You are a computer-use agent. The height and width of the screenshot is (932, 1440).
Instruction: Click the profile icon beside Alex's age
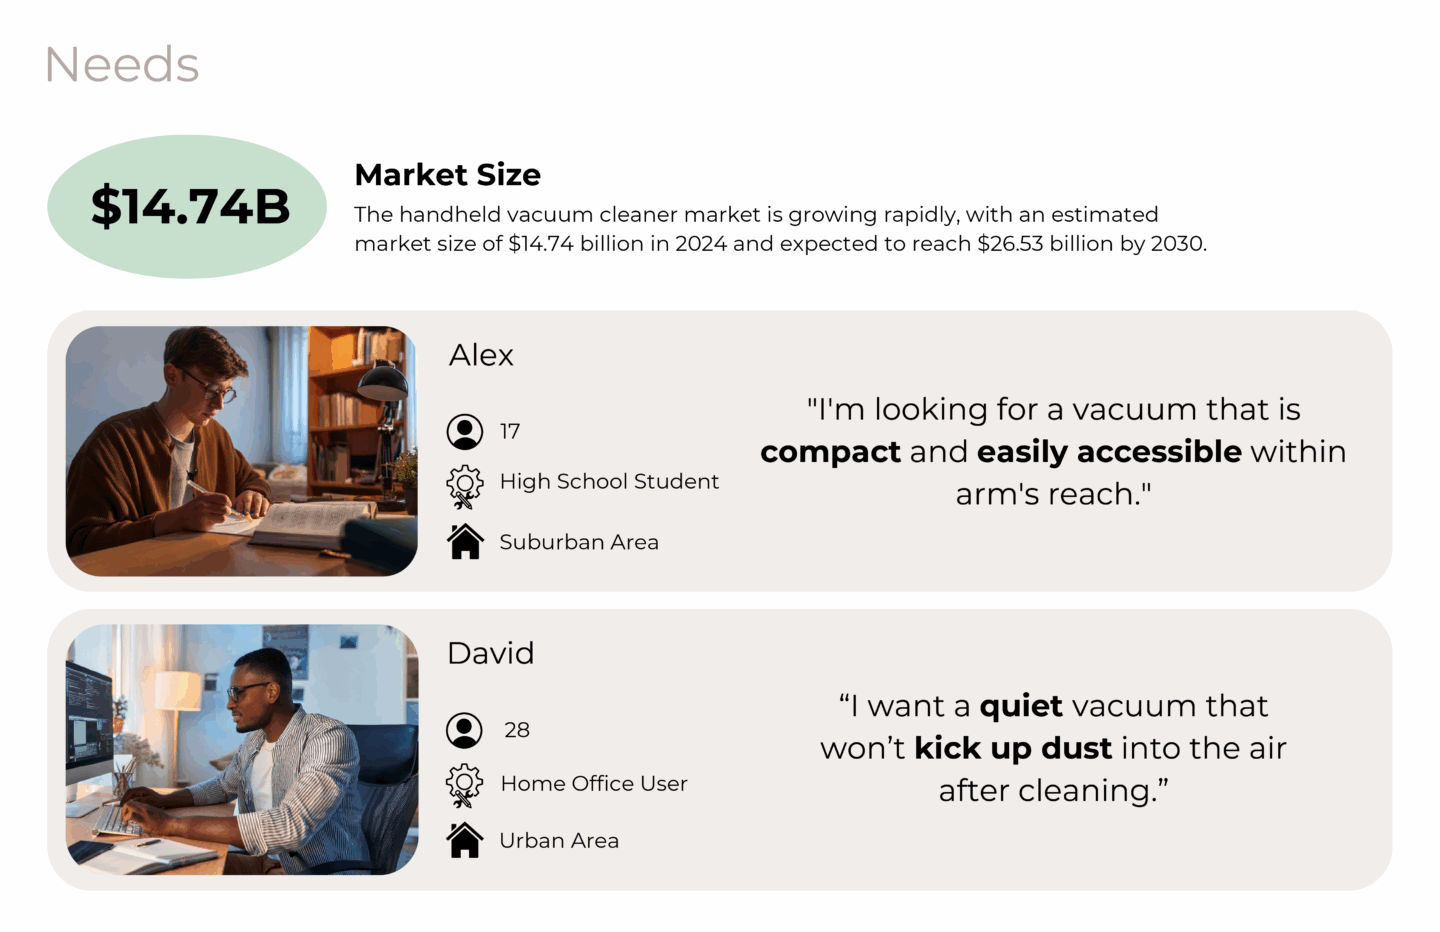pos(464,432)
